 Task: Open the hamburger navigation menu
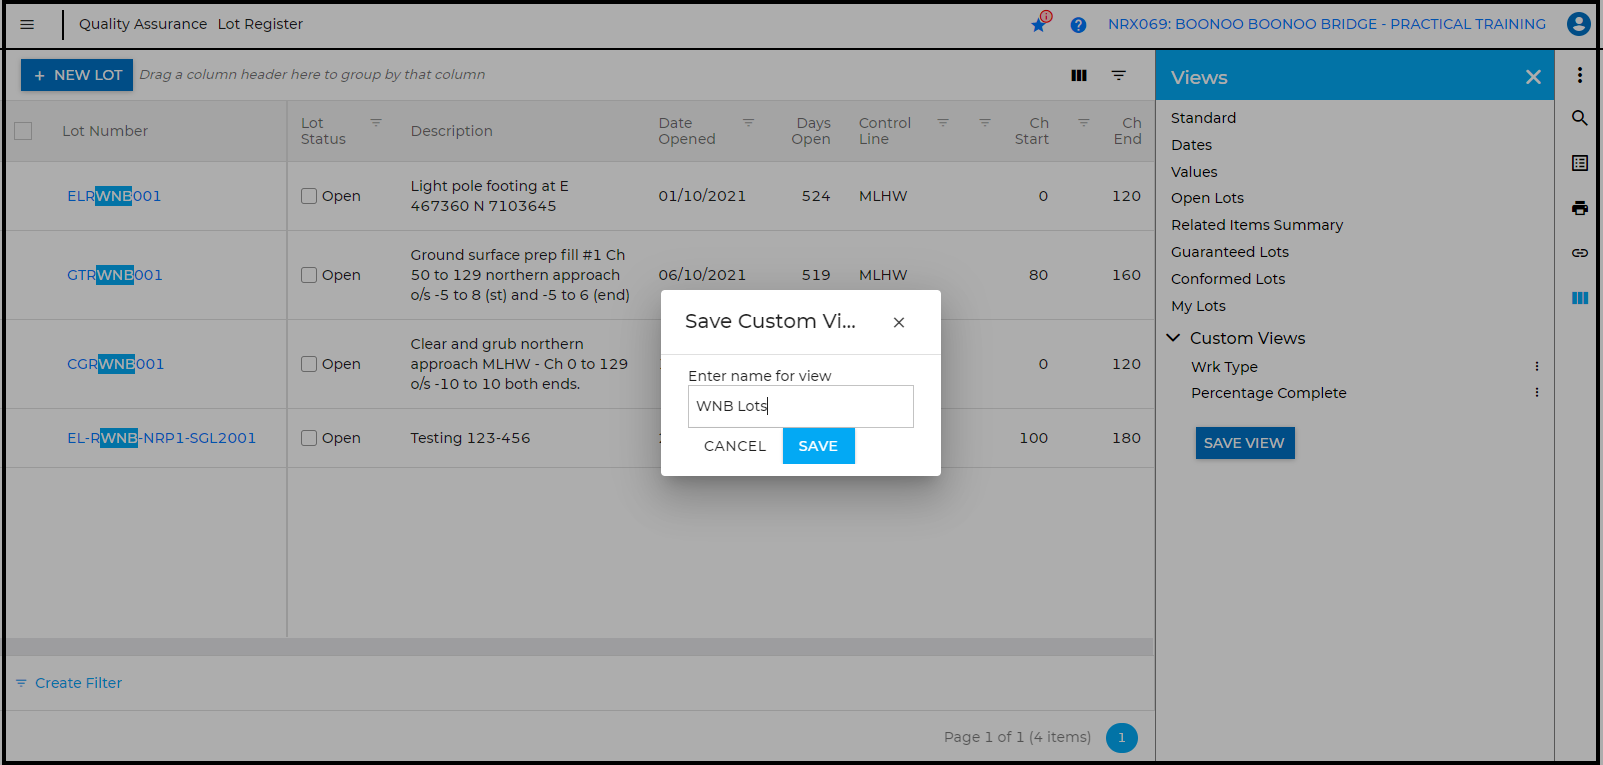(x=27, y=24)
